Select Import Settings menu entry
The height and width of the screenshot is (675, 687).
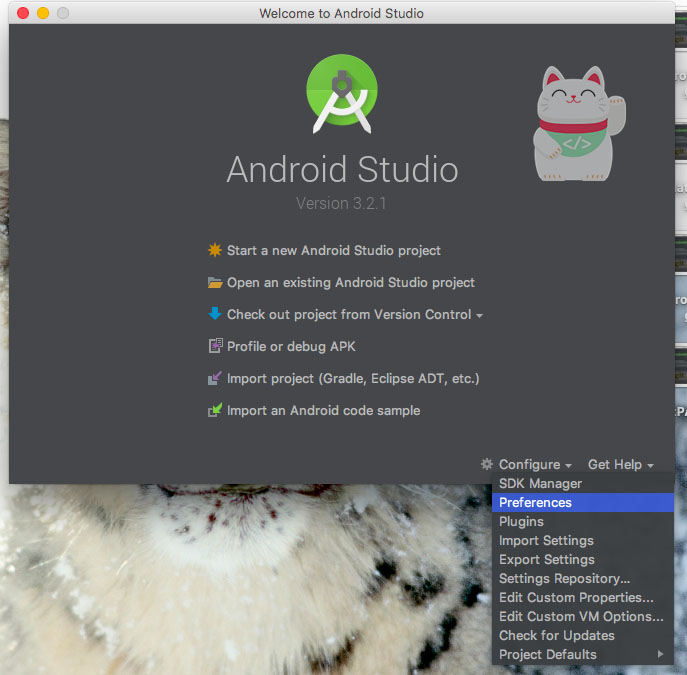pyautogui.click(x=583, y=541)
